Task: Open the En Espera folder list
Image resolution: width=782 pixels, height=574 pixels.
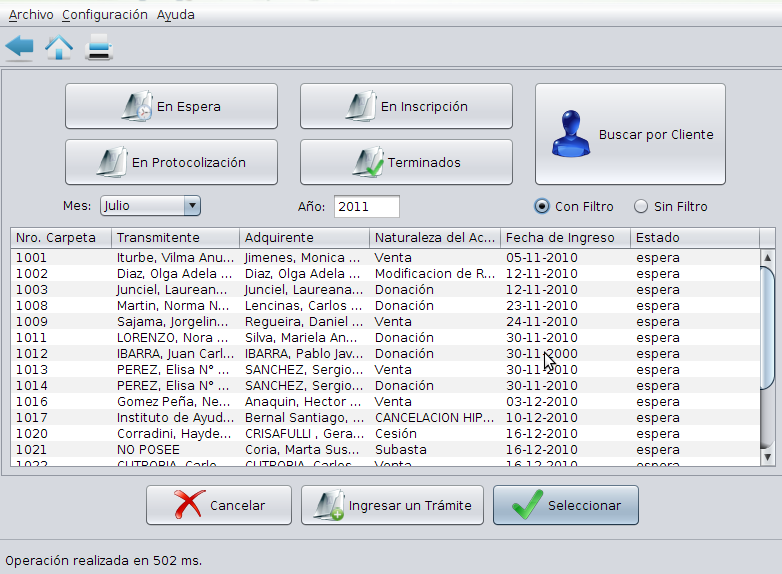Action: pyautogui.click(x=171, y=107)
